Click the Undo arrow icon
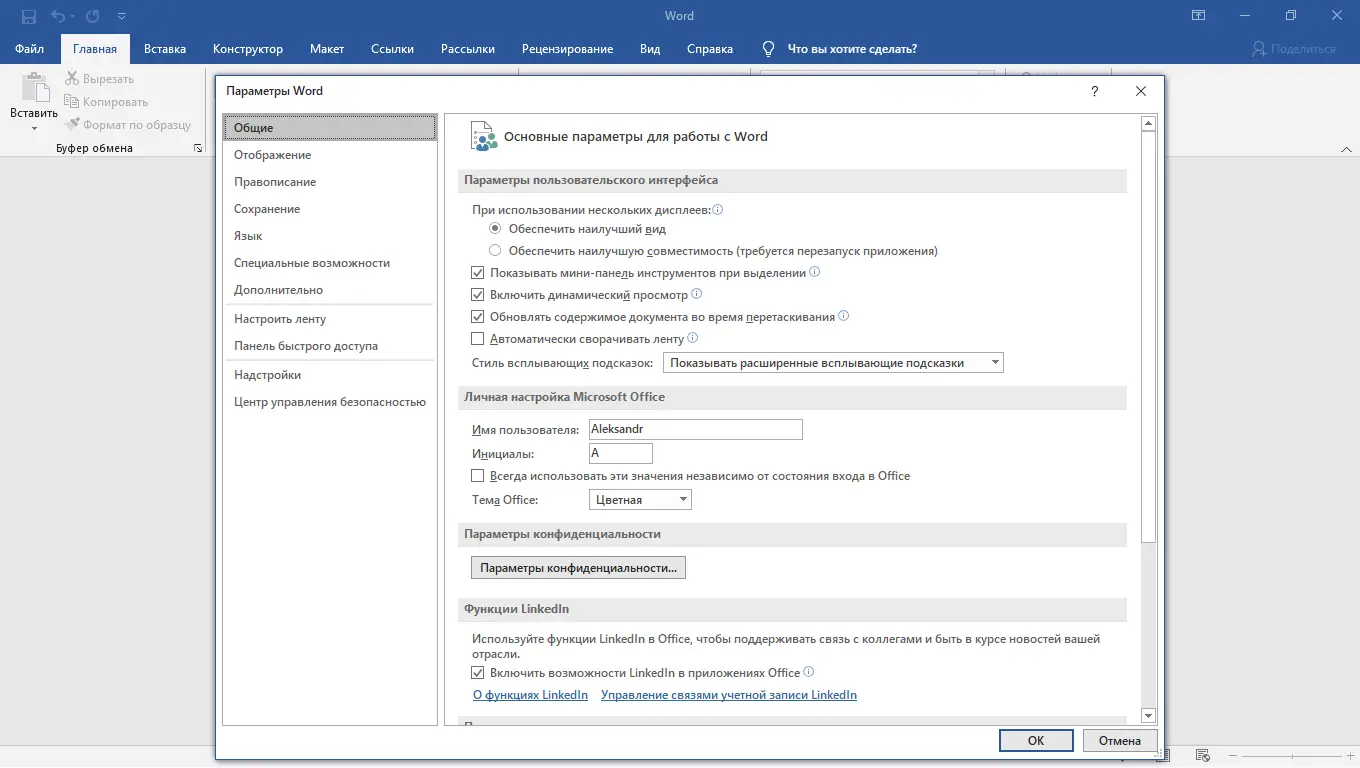This screenshot has height=768, width=1360. (56, 15)
